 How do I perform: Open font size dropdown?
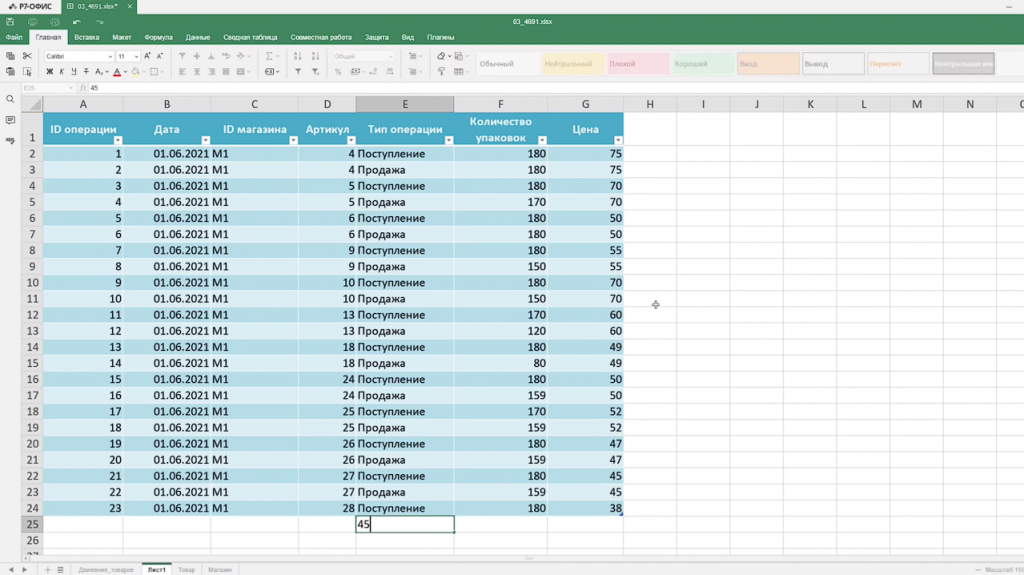(136, 57)
